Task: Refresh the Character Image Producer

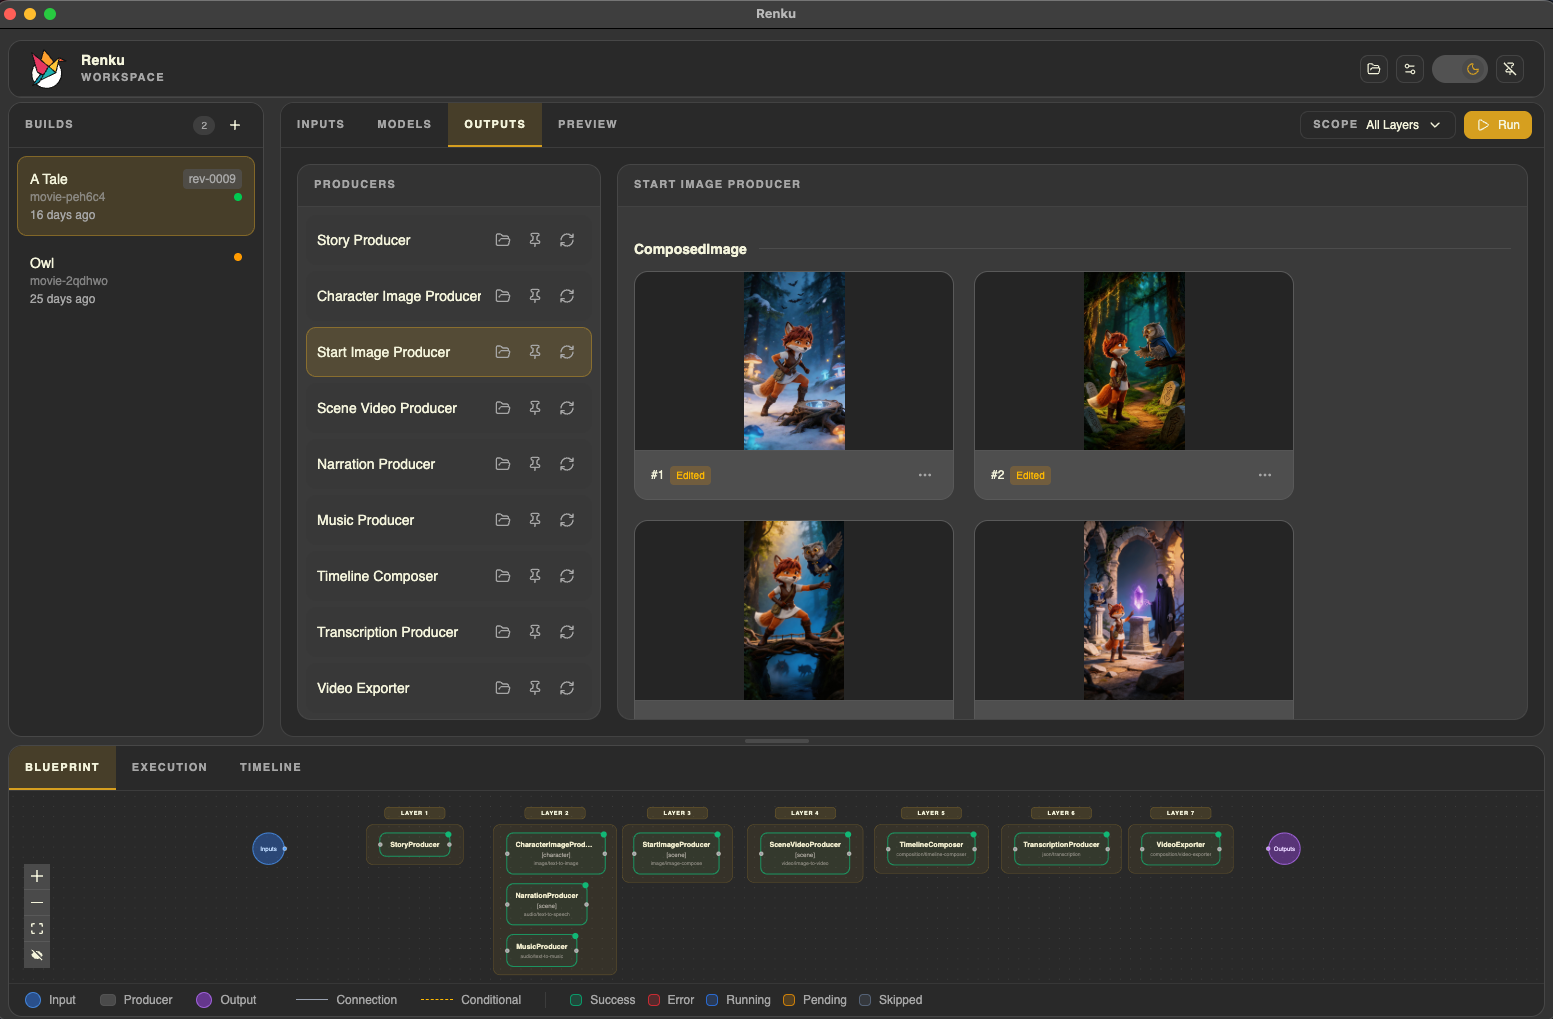Action: 567,296
